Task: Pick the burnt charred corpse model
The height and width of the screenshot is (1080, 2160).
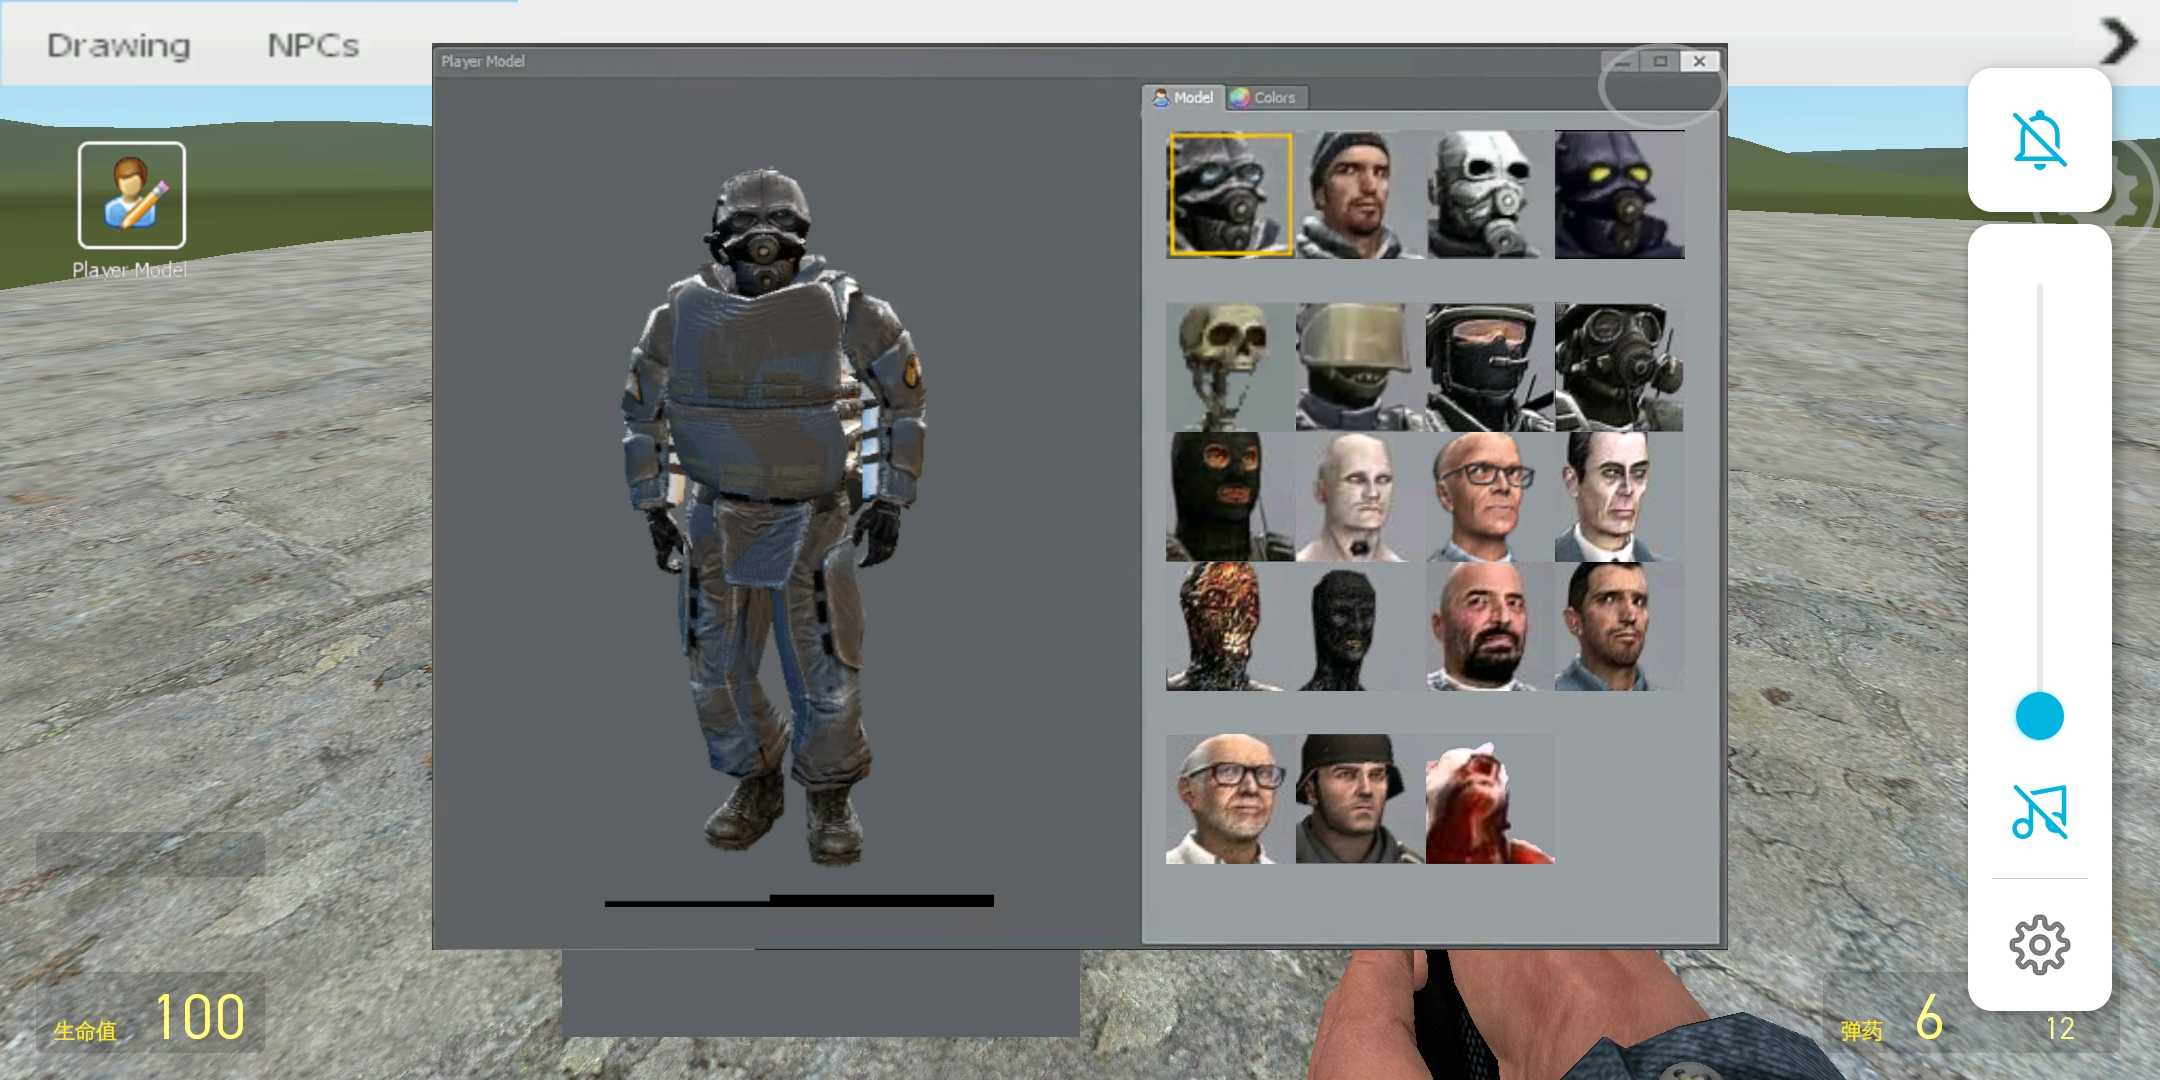Action: coord(1230,626)
